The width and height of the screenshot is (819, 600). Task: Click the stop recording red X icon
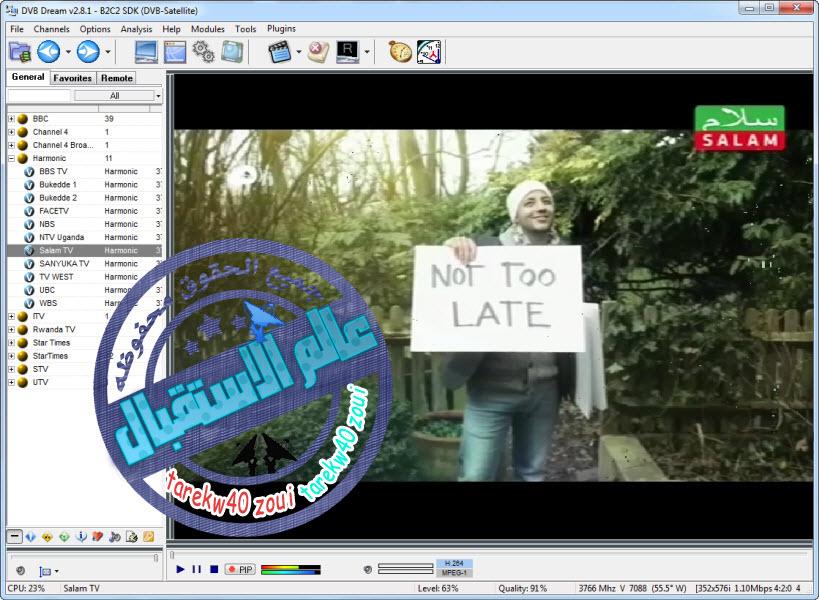318,52
